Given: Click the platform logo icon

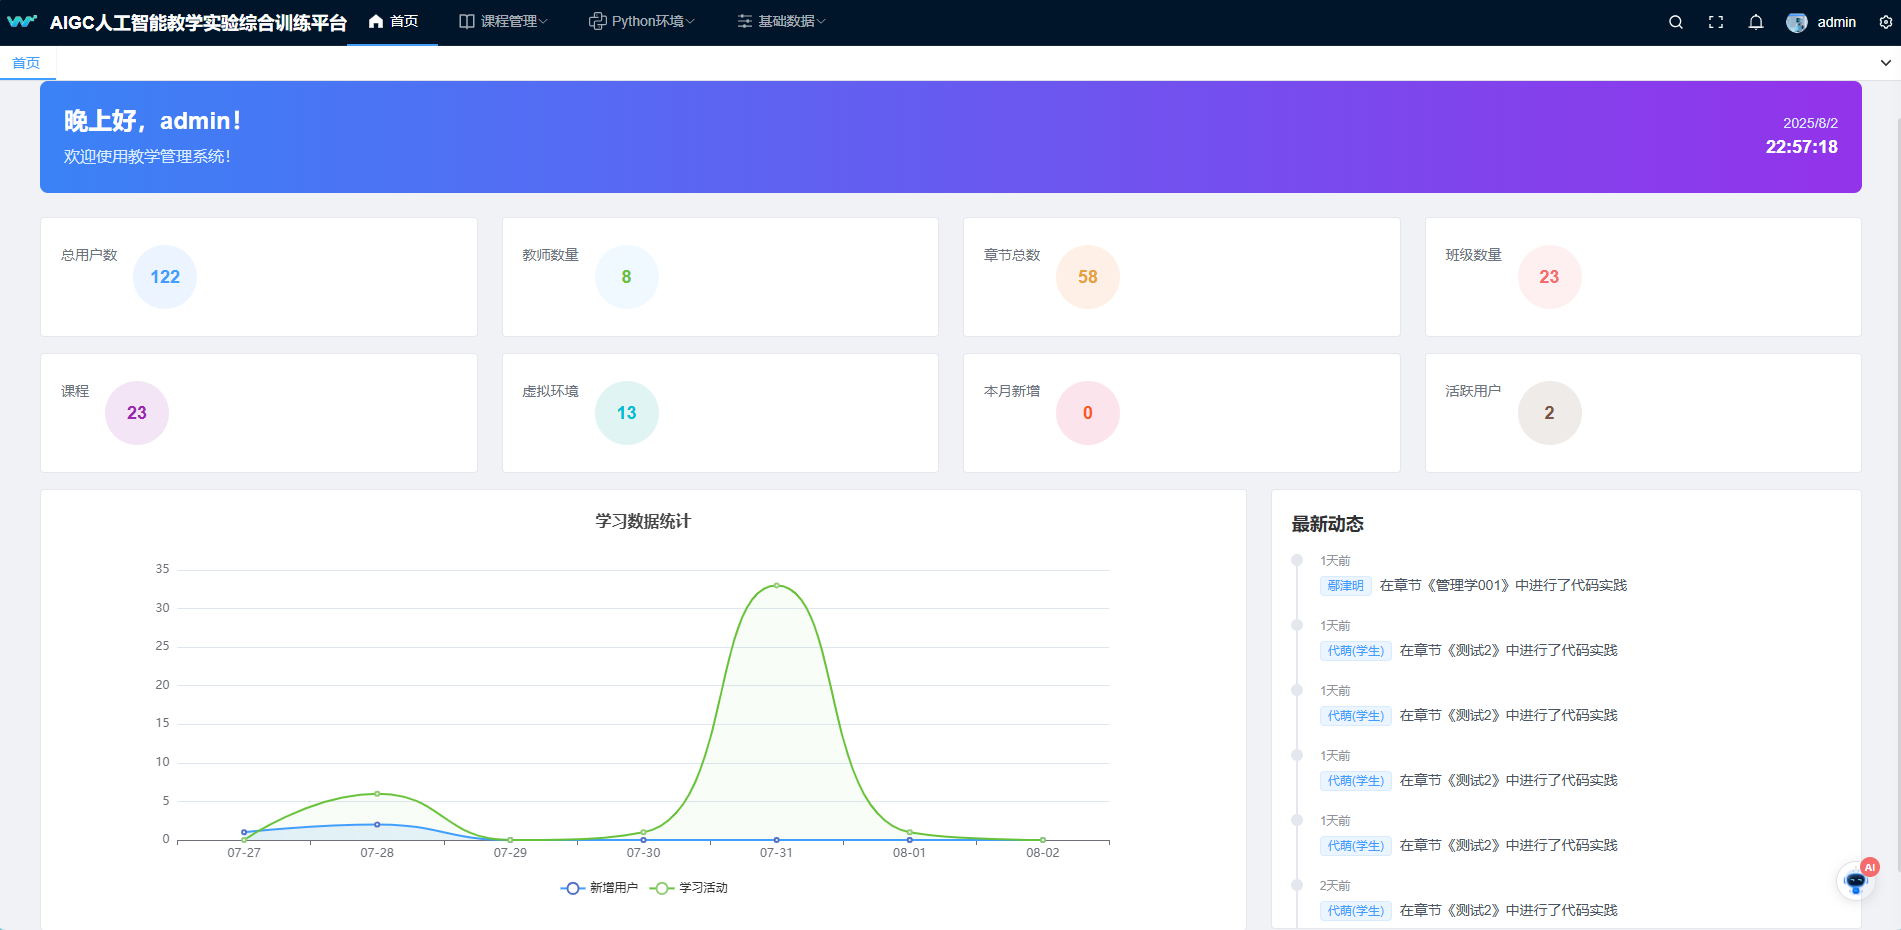Looking at the screenshot, I should point(22,21).
